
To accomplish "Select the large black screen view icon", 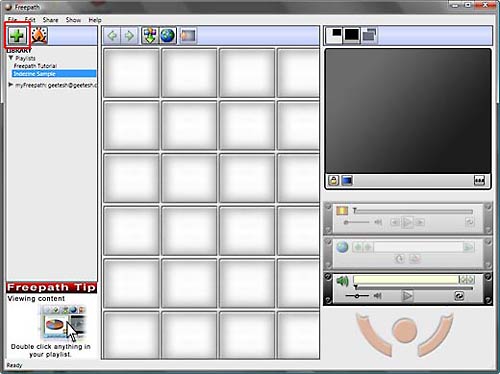I will [352, 35].
